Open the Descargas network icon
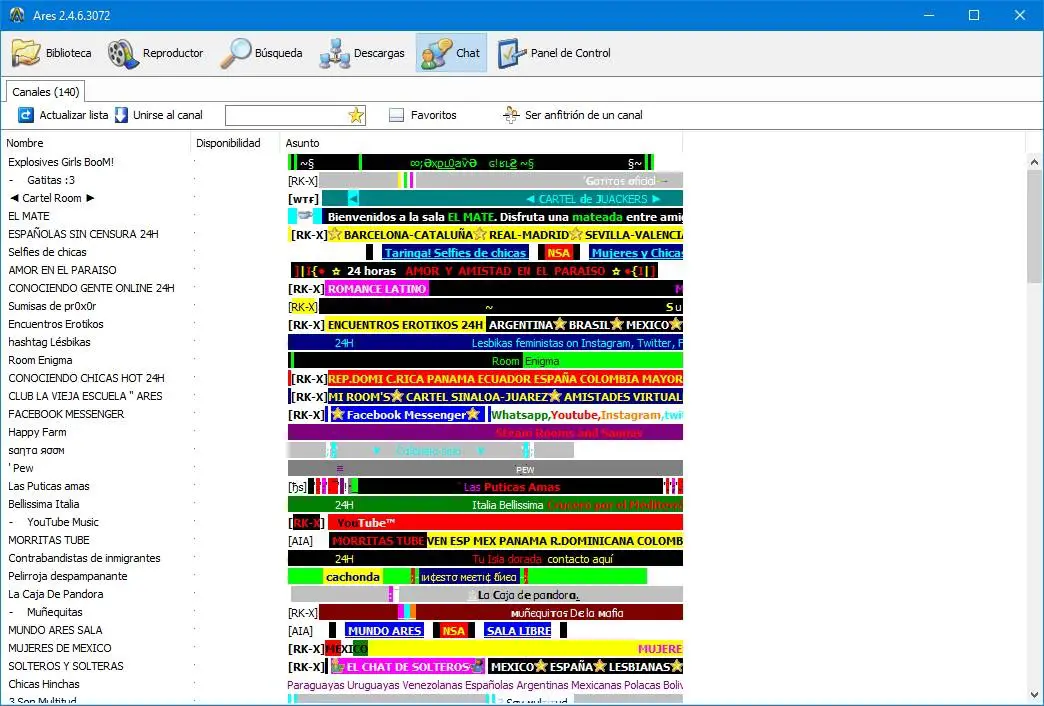 pos(335,53)
